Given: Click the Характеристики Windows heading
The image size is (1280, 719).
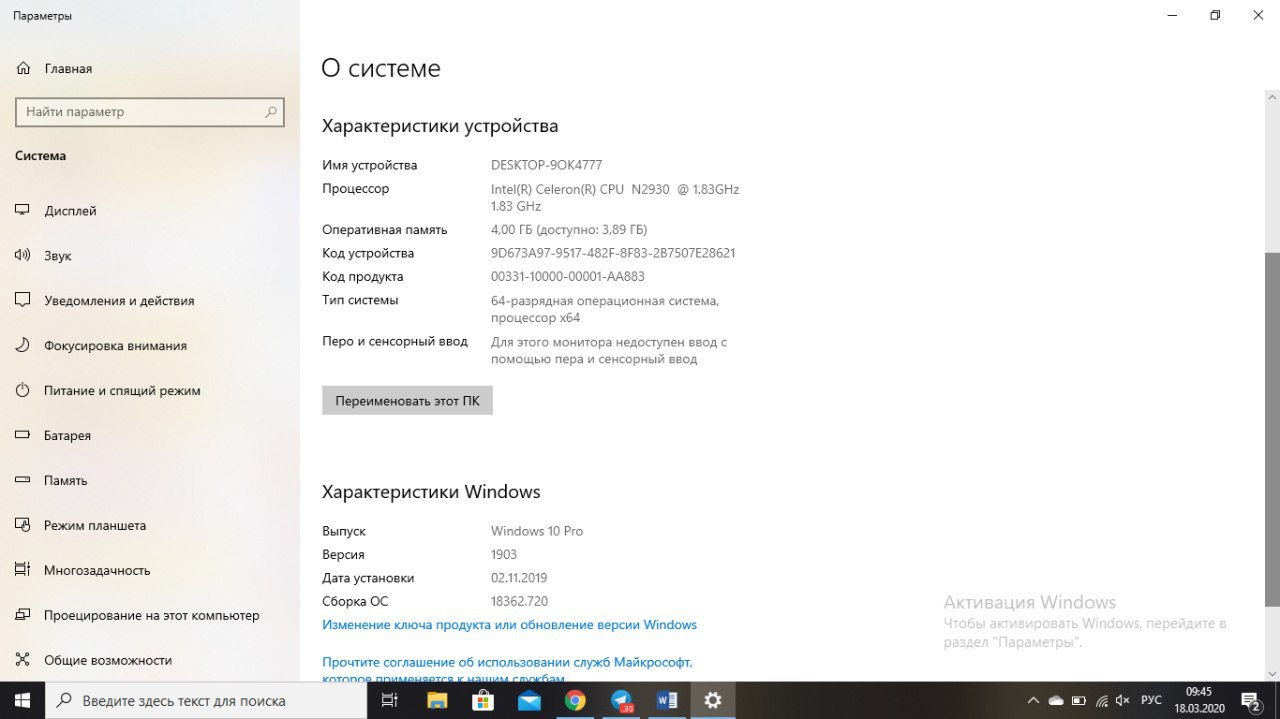Looking at the screenshot, I should (x=431, y=492).
